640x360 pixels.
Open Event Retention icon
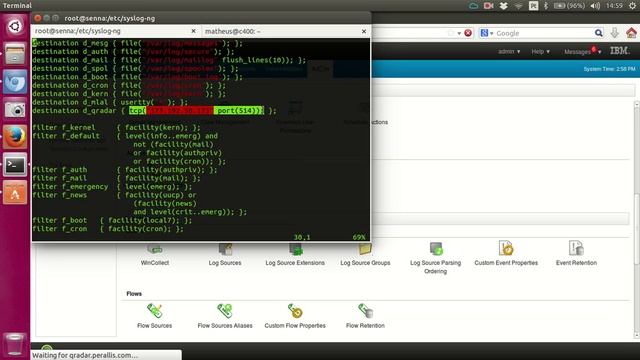point(576,248)
